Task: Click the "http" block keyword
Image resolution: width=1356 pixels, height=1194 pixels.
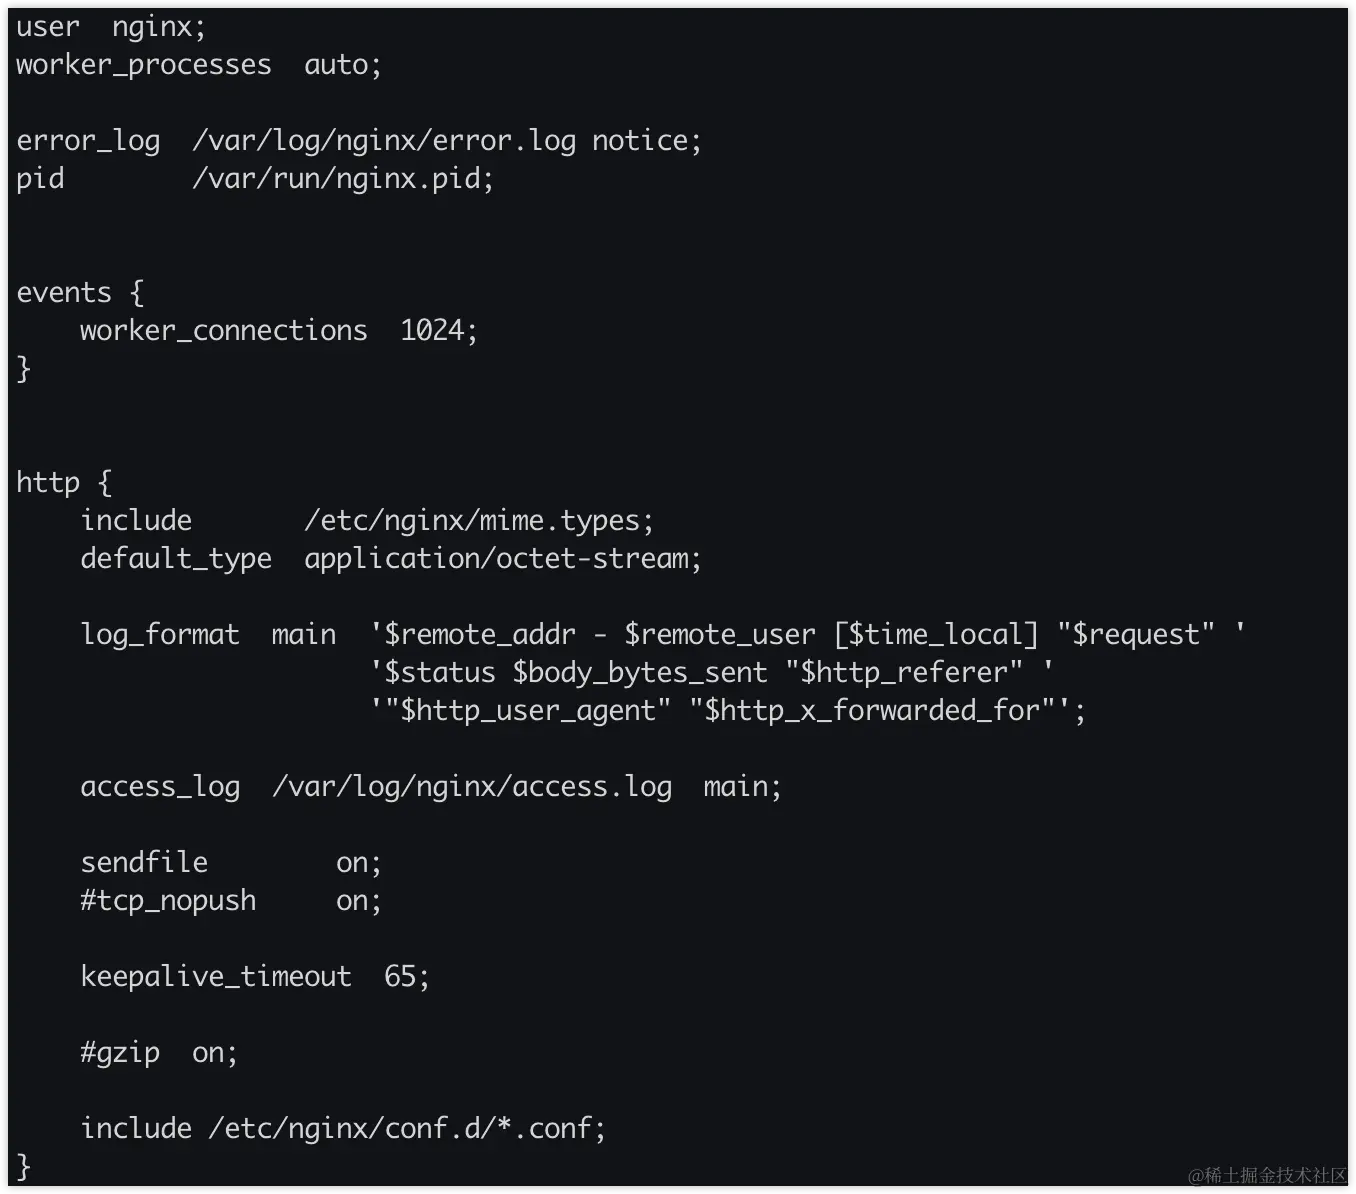Action: click(47, 483)
